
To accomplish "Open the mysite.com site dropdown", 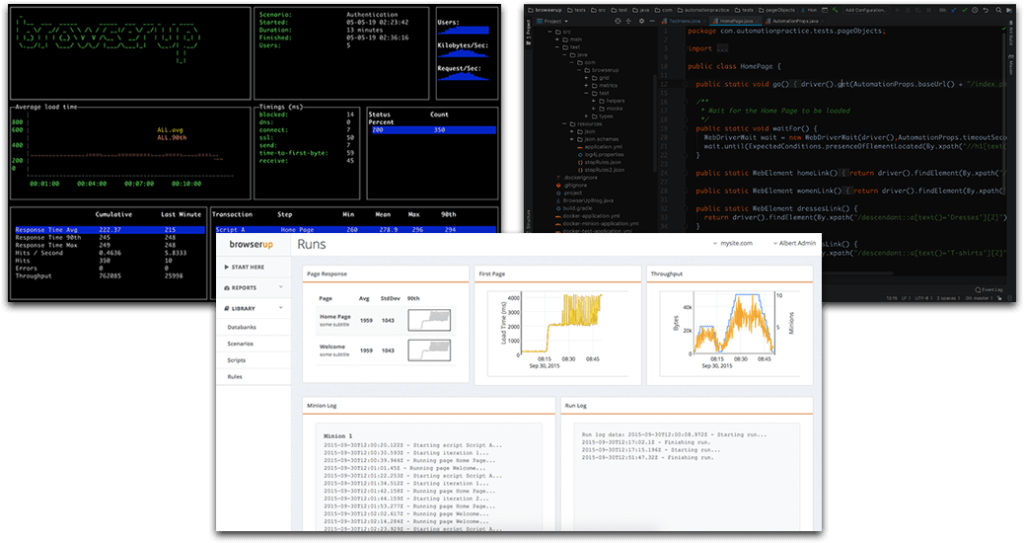I will click(733, 243).
